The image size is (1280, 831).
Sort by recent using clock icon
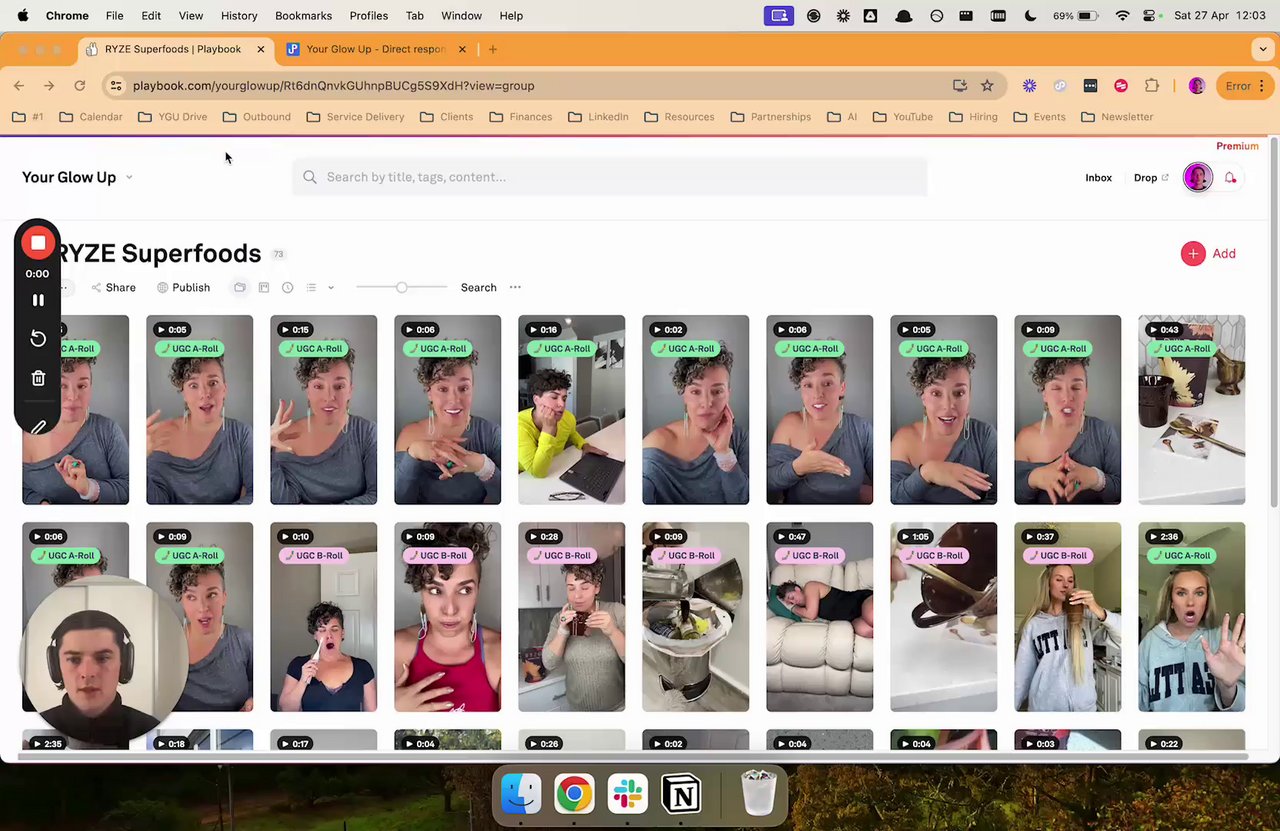click(288, 287)
